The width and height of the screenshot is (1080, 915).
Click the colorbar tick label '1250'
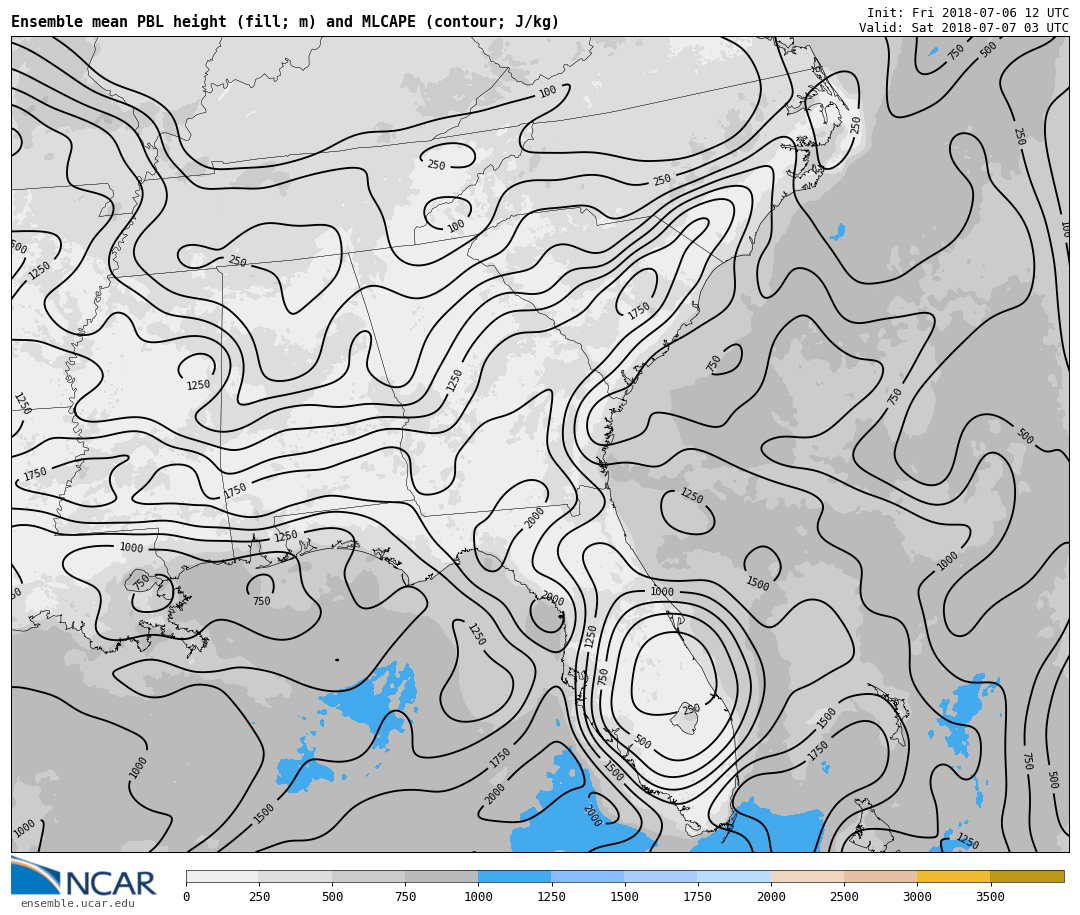click(x=551, y=896)
